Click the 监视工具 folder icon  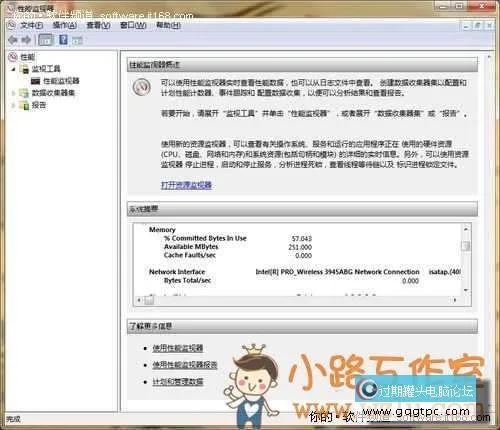[24, 69]
